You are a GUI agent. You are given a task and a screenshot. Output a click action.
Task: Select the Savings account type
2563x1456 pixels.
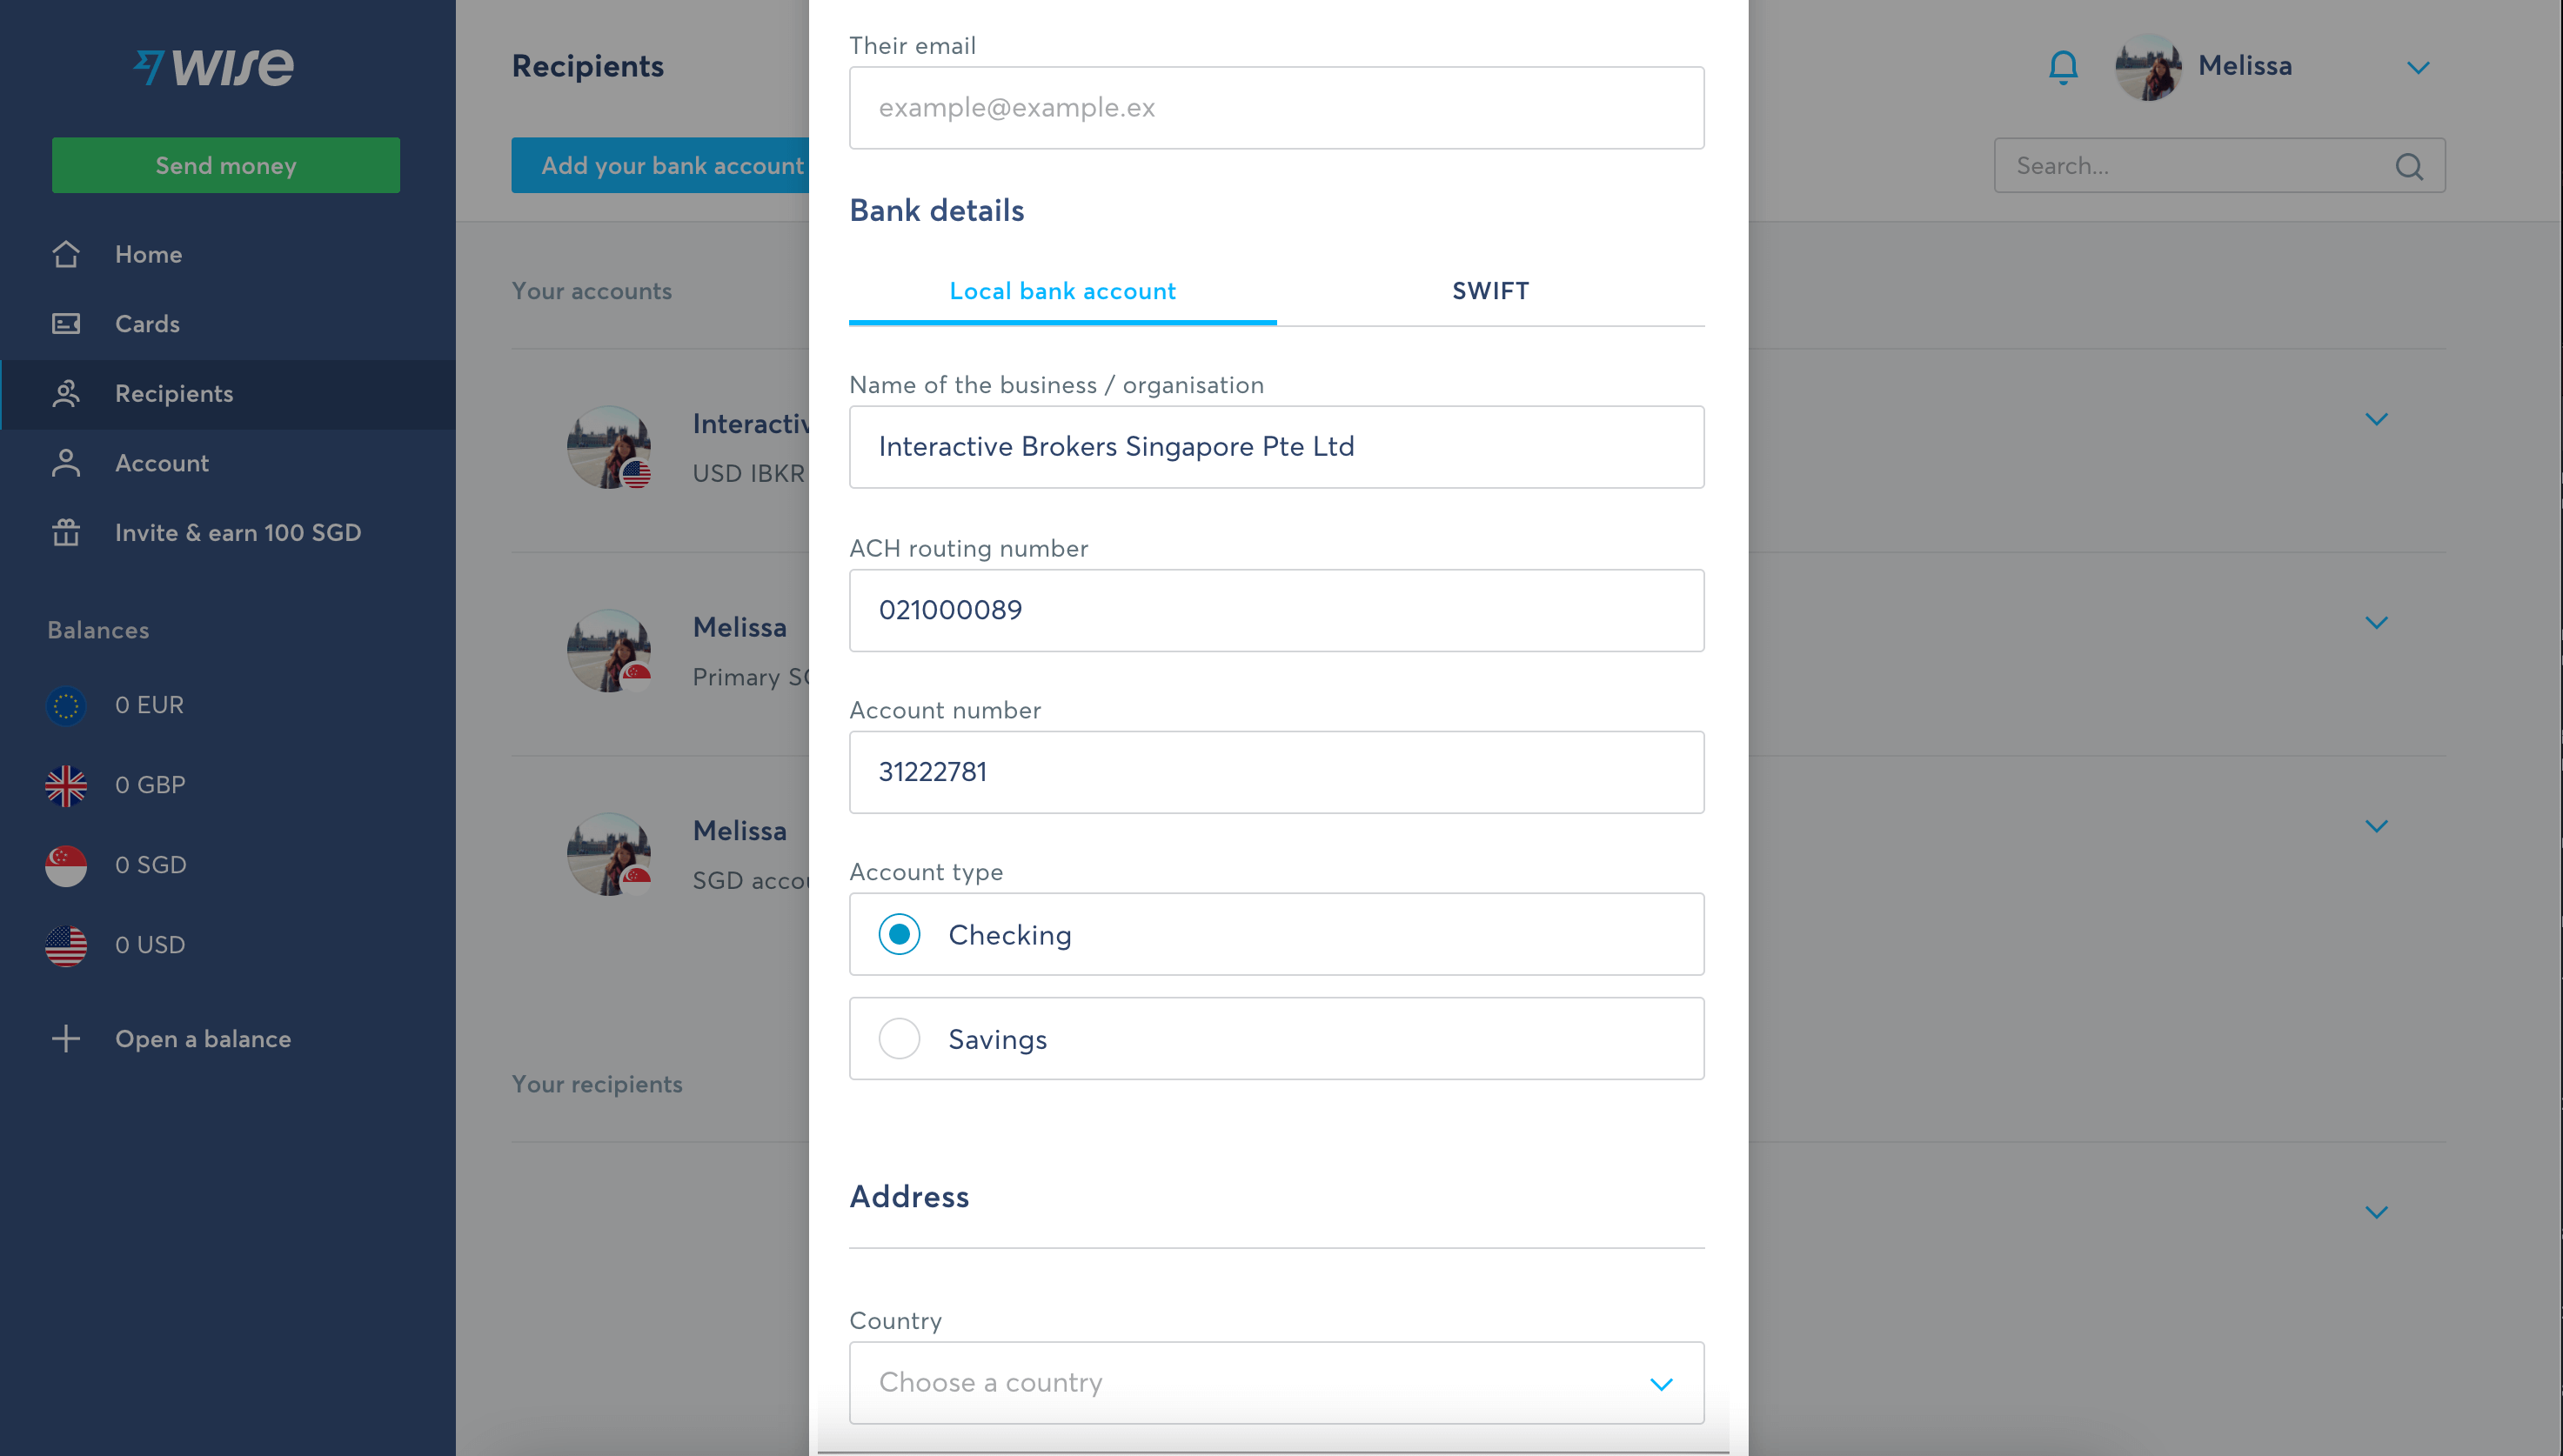[1277, 1039]
